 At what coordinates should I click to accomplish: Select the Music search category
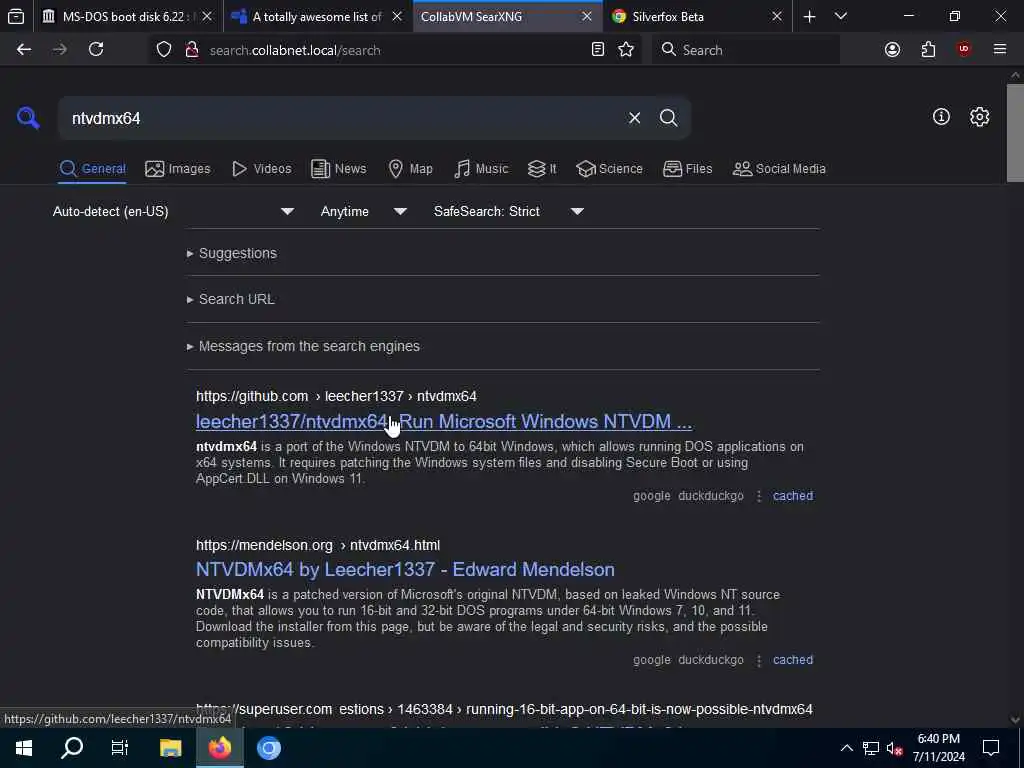click(x=481, y=168)
